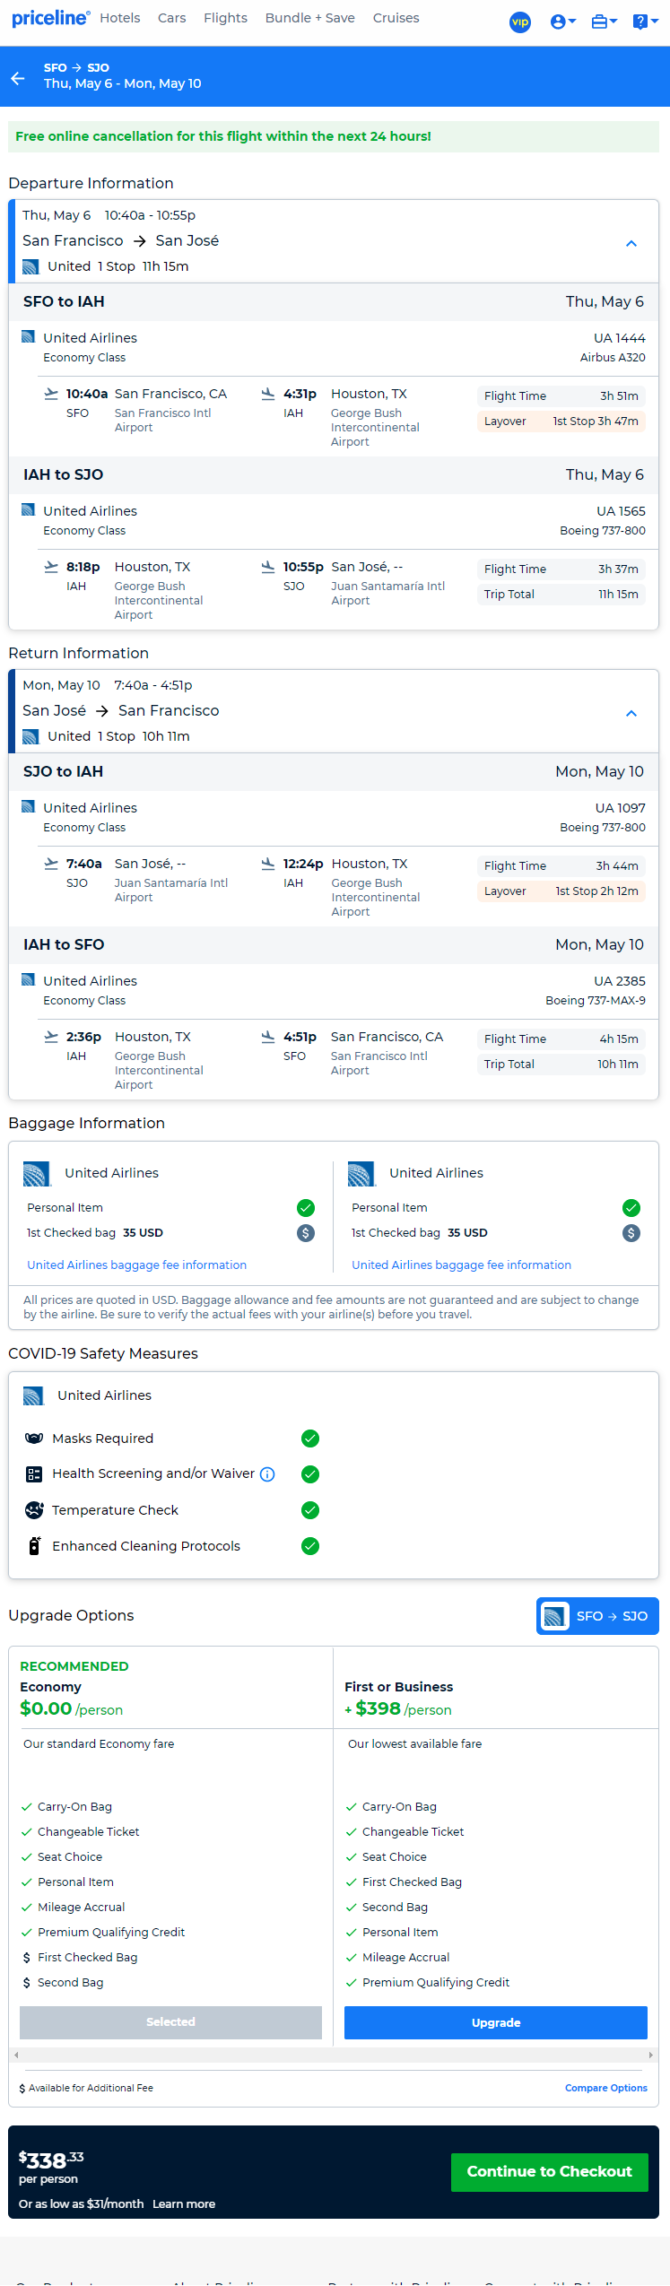Open left United Airlines baggage fee information link
Viewport: 670px width, 2286px height.
137,1265
